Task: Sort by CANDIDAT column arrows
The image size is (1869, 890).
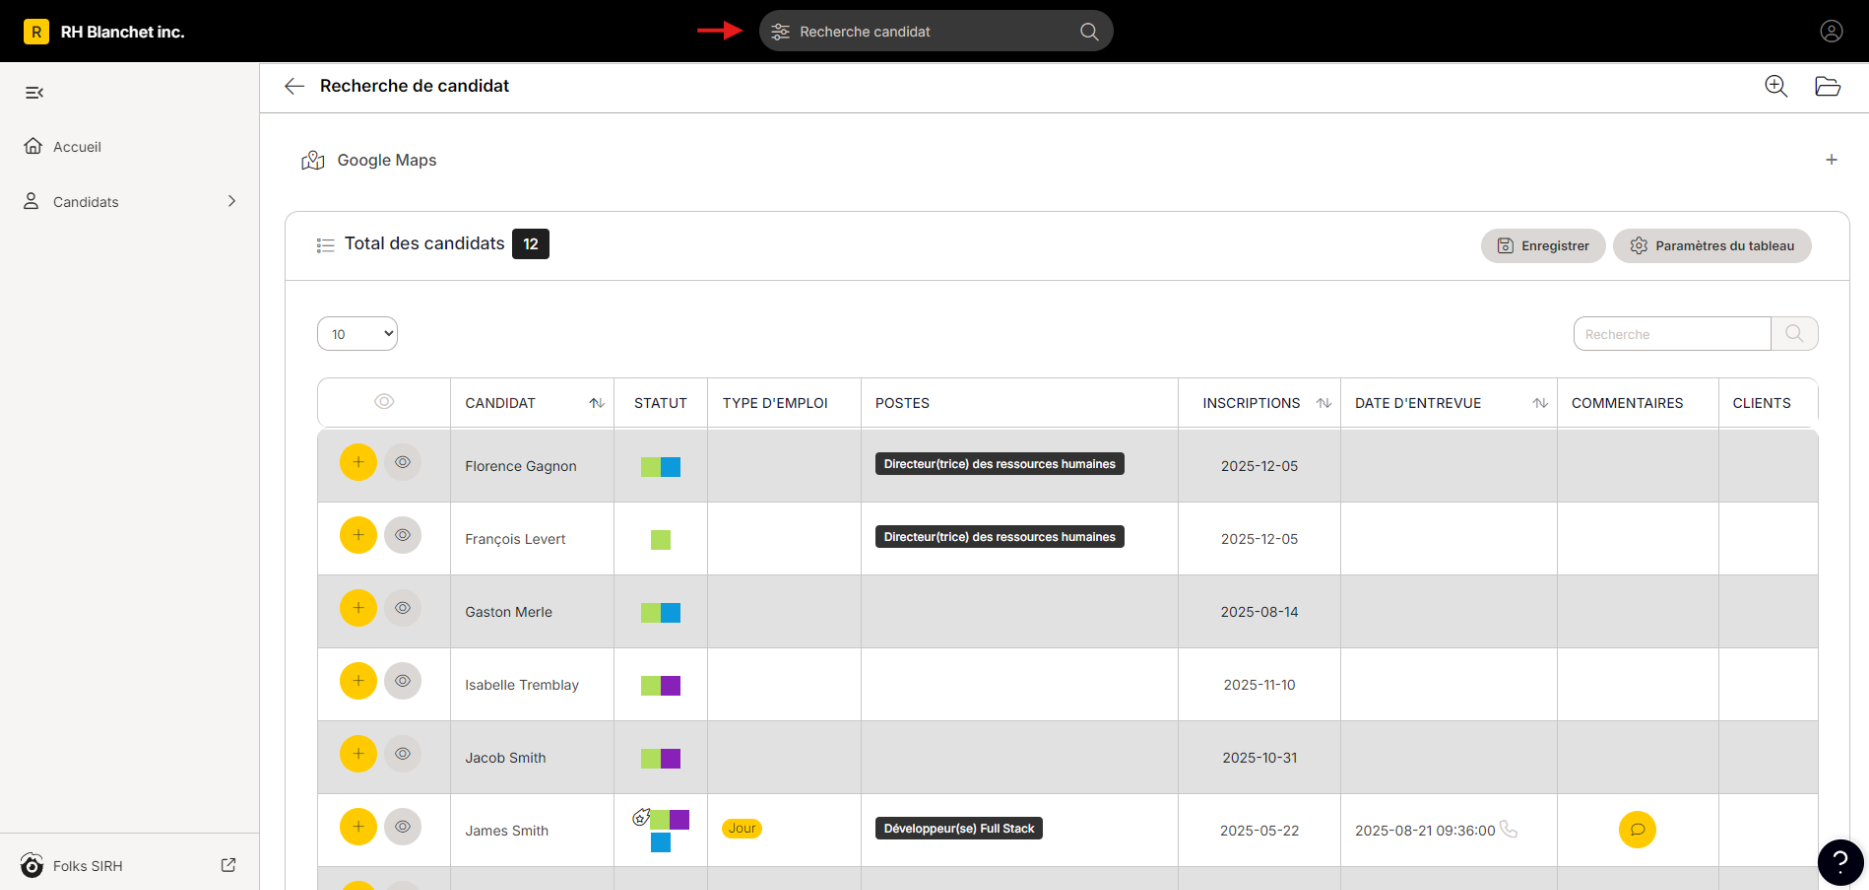Action: [597, 403]
